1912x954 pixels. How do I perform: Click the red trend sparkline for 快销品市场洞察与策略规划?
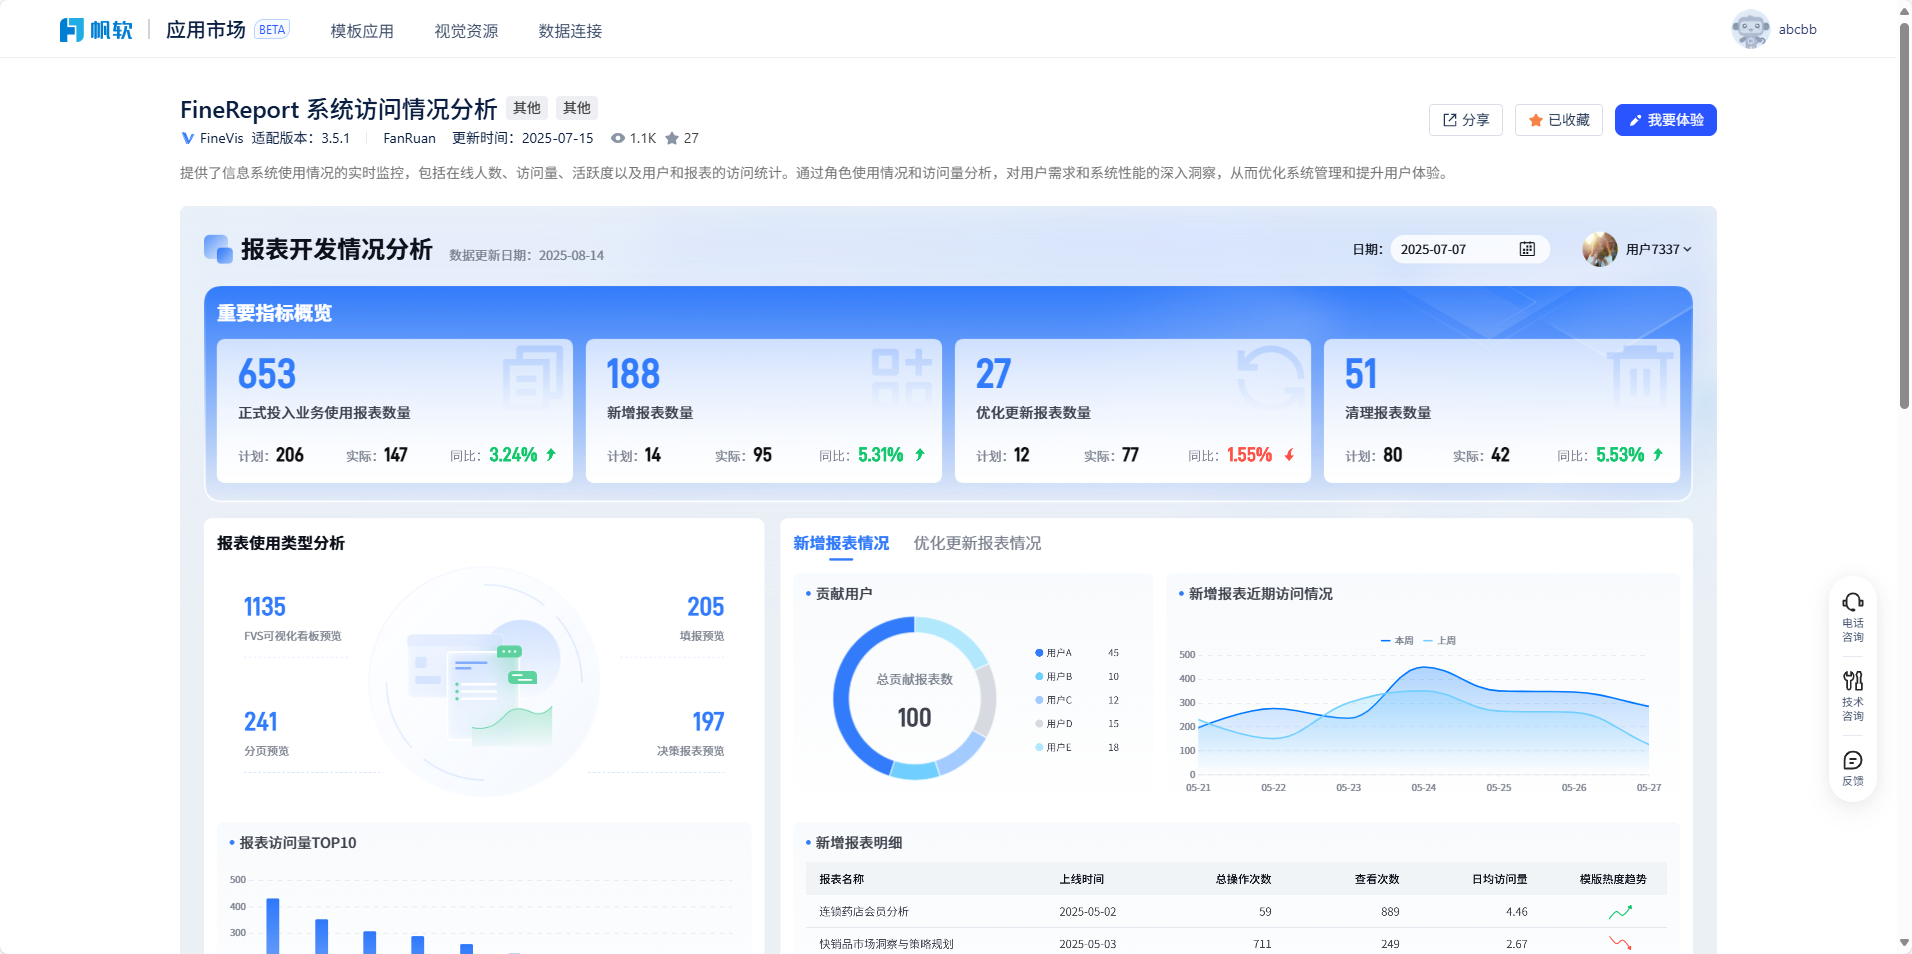(x=1620, y=943)
